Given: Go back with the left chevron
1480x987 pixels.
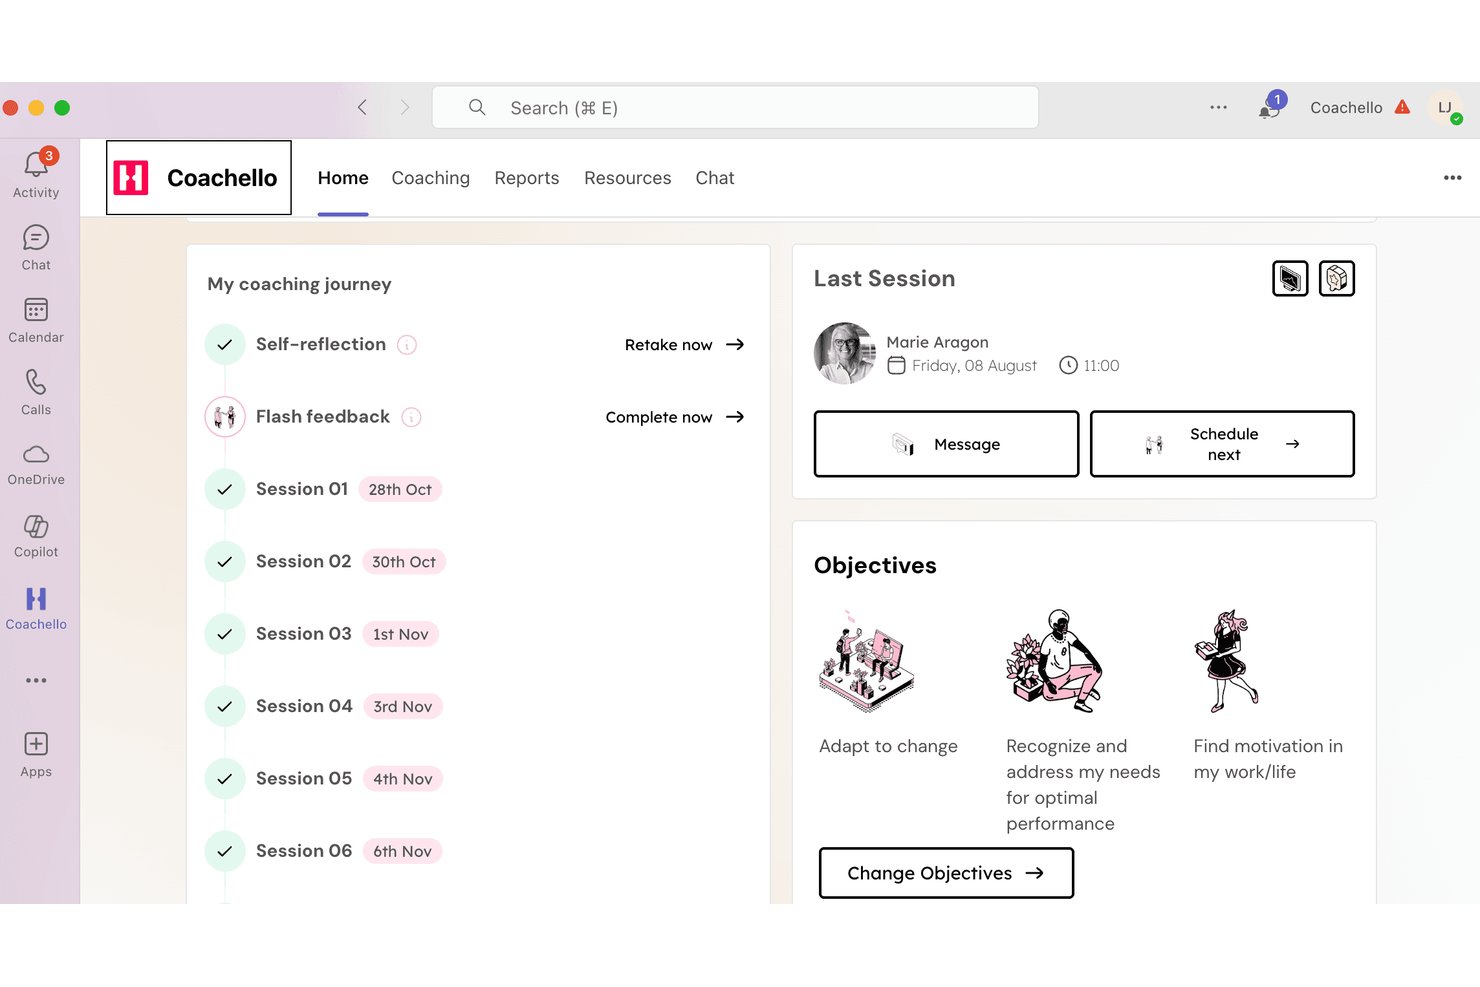Looking at the screenshot, I should click(x=362, y=107).
